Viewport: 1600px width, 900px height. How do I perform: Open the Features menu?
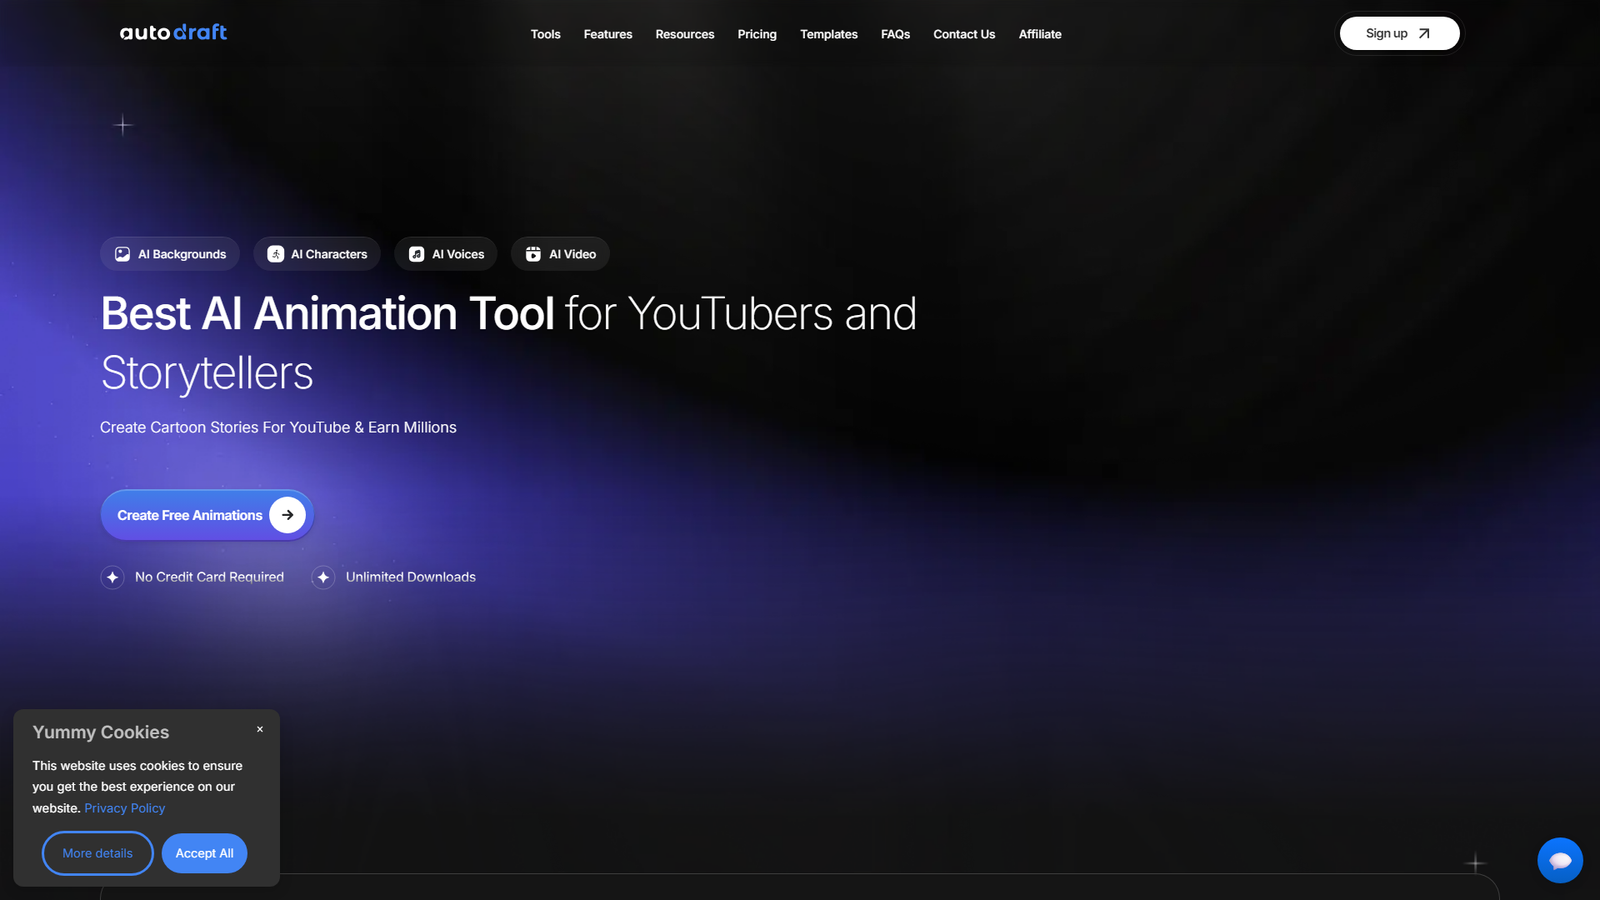pyautogui.click(x=608, y=34)
